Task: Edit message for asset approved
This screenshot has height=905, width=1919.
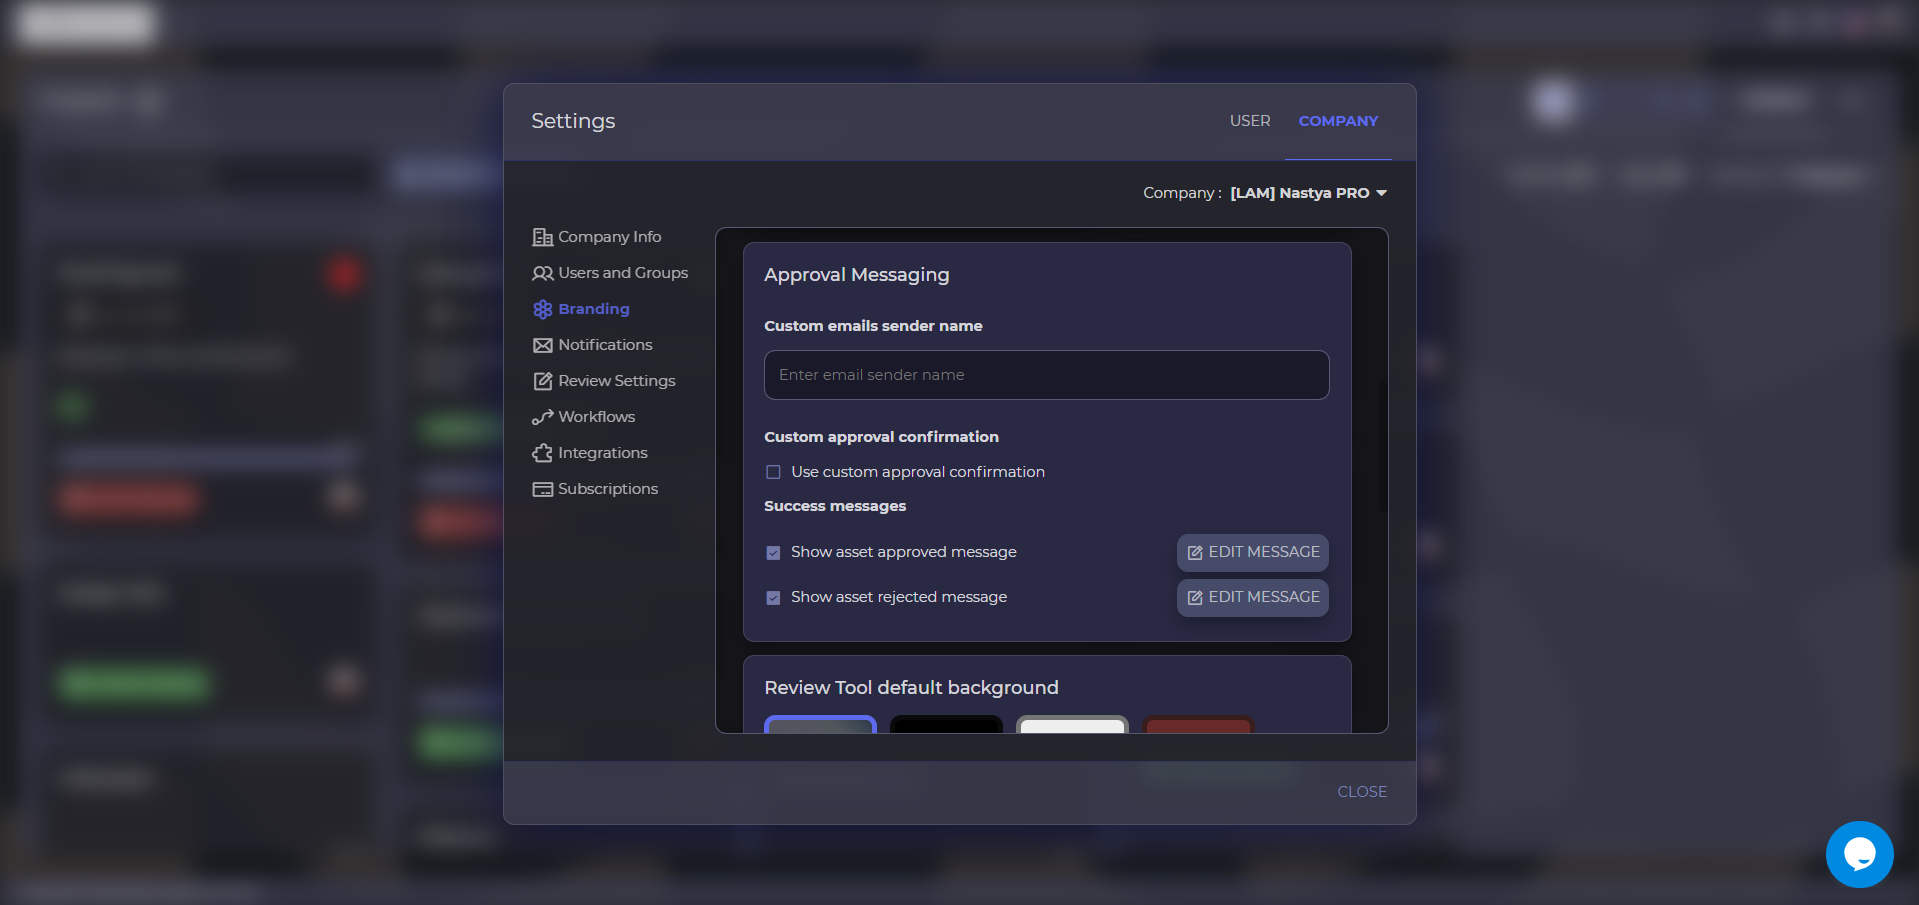Action: 1252,552
